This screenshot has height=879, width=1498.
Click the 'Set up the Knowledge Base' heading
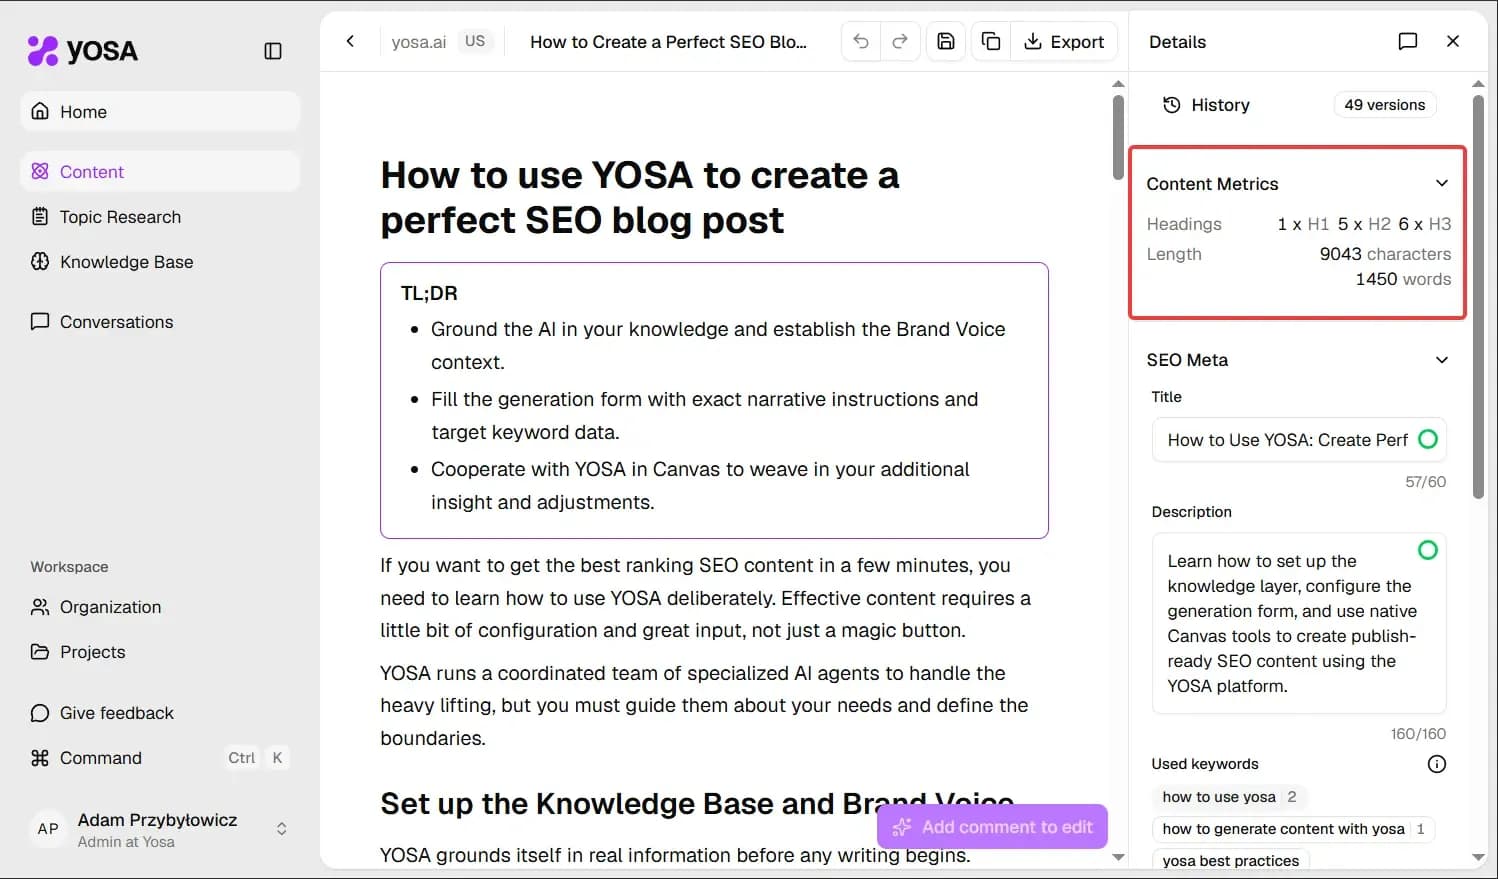697,803
